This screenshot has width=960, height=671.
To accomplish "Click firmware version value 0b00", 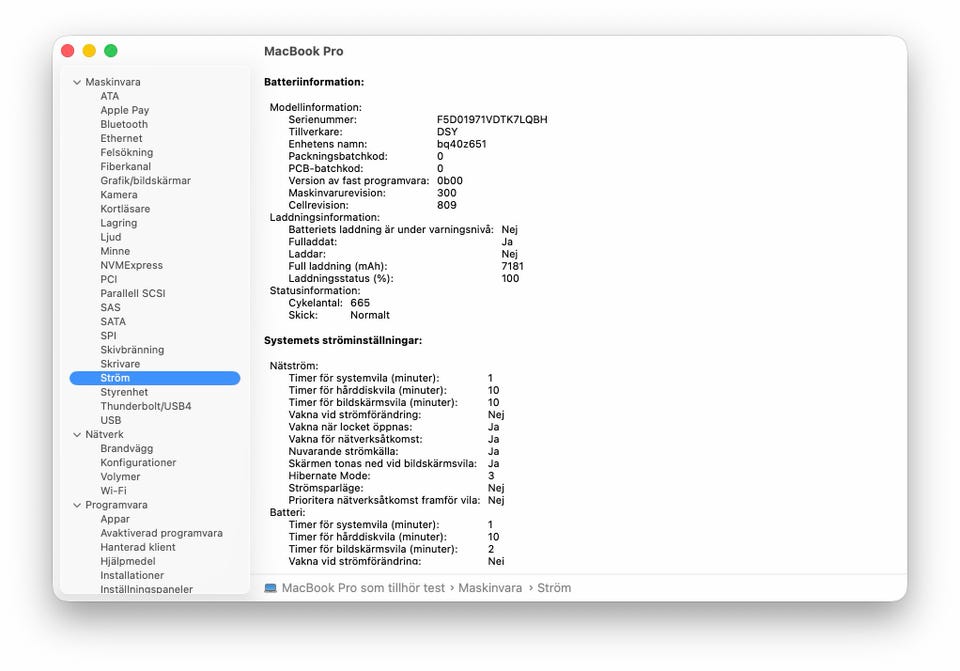I will 450,181.
